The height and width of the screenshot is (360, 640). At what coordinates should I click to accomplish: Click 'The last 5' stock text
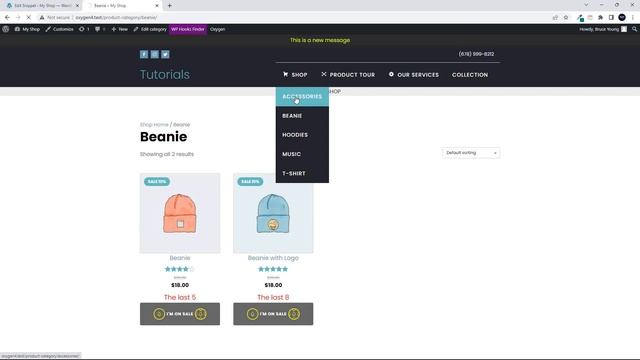tap(180, 297)
